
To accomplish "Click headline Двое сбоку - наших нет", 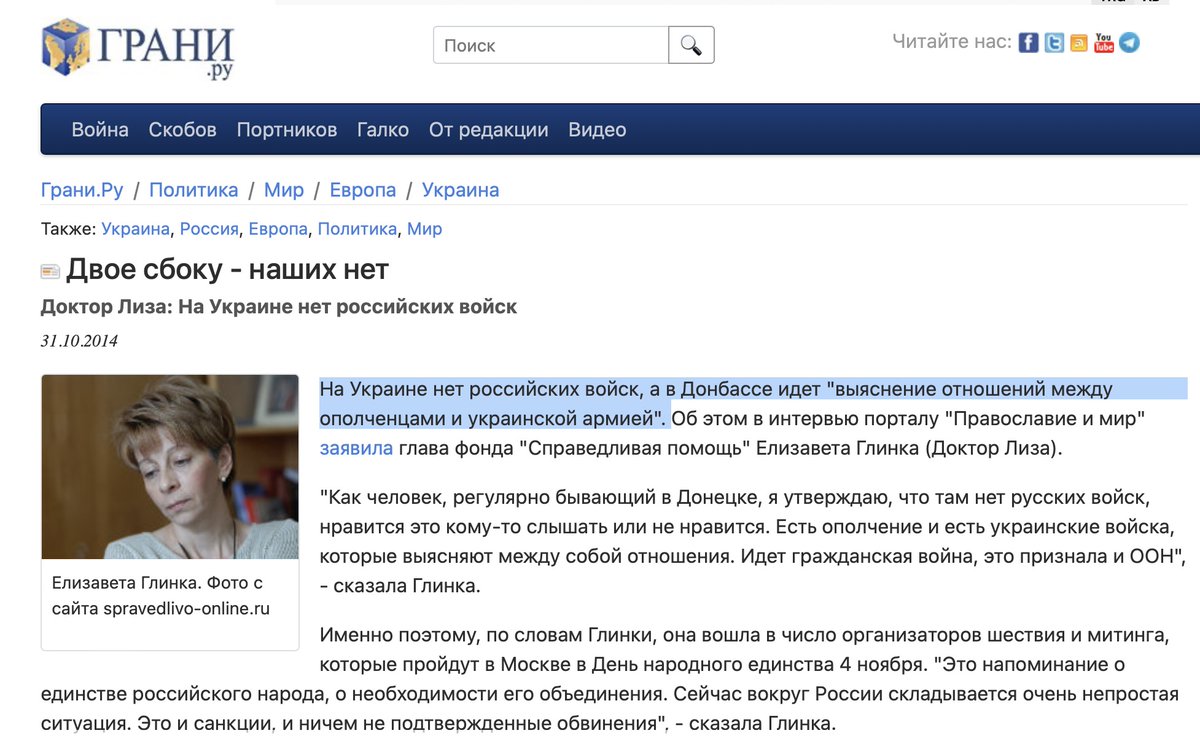I will [227, 270].
